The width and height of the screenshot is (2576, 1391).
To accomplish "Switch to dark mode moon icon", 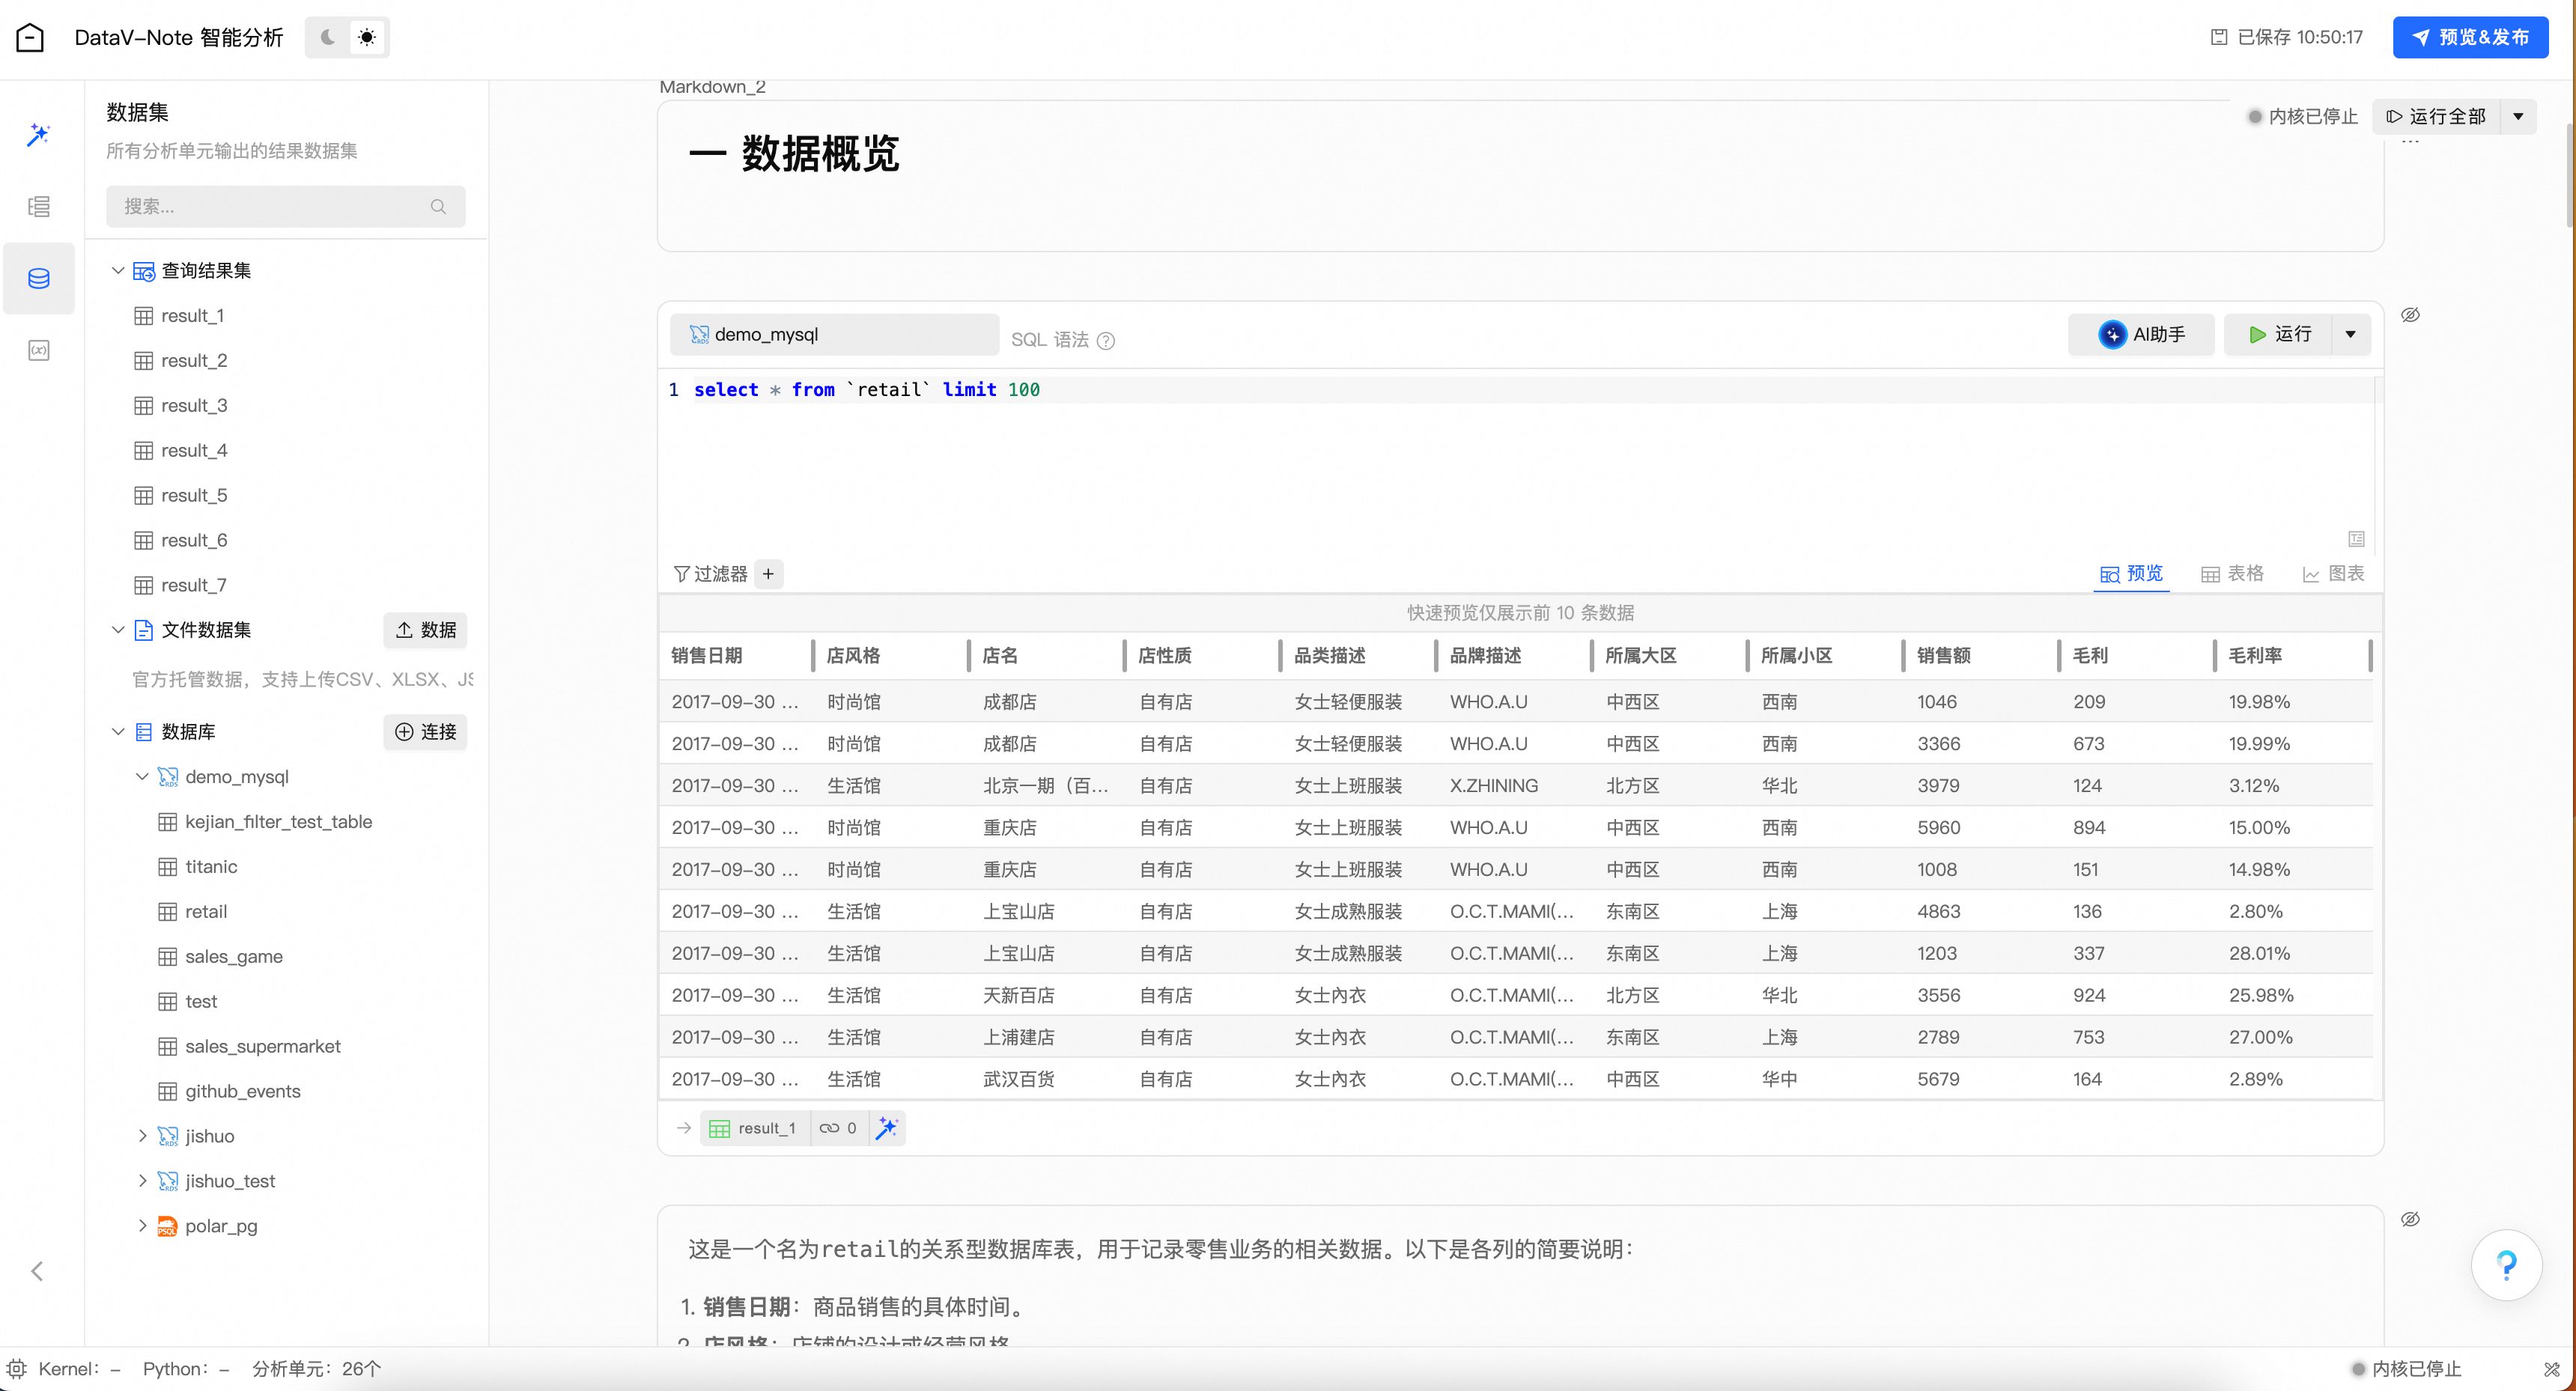I will pyautogui.click(x=327, y=38).
